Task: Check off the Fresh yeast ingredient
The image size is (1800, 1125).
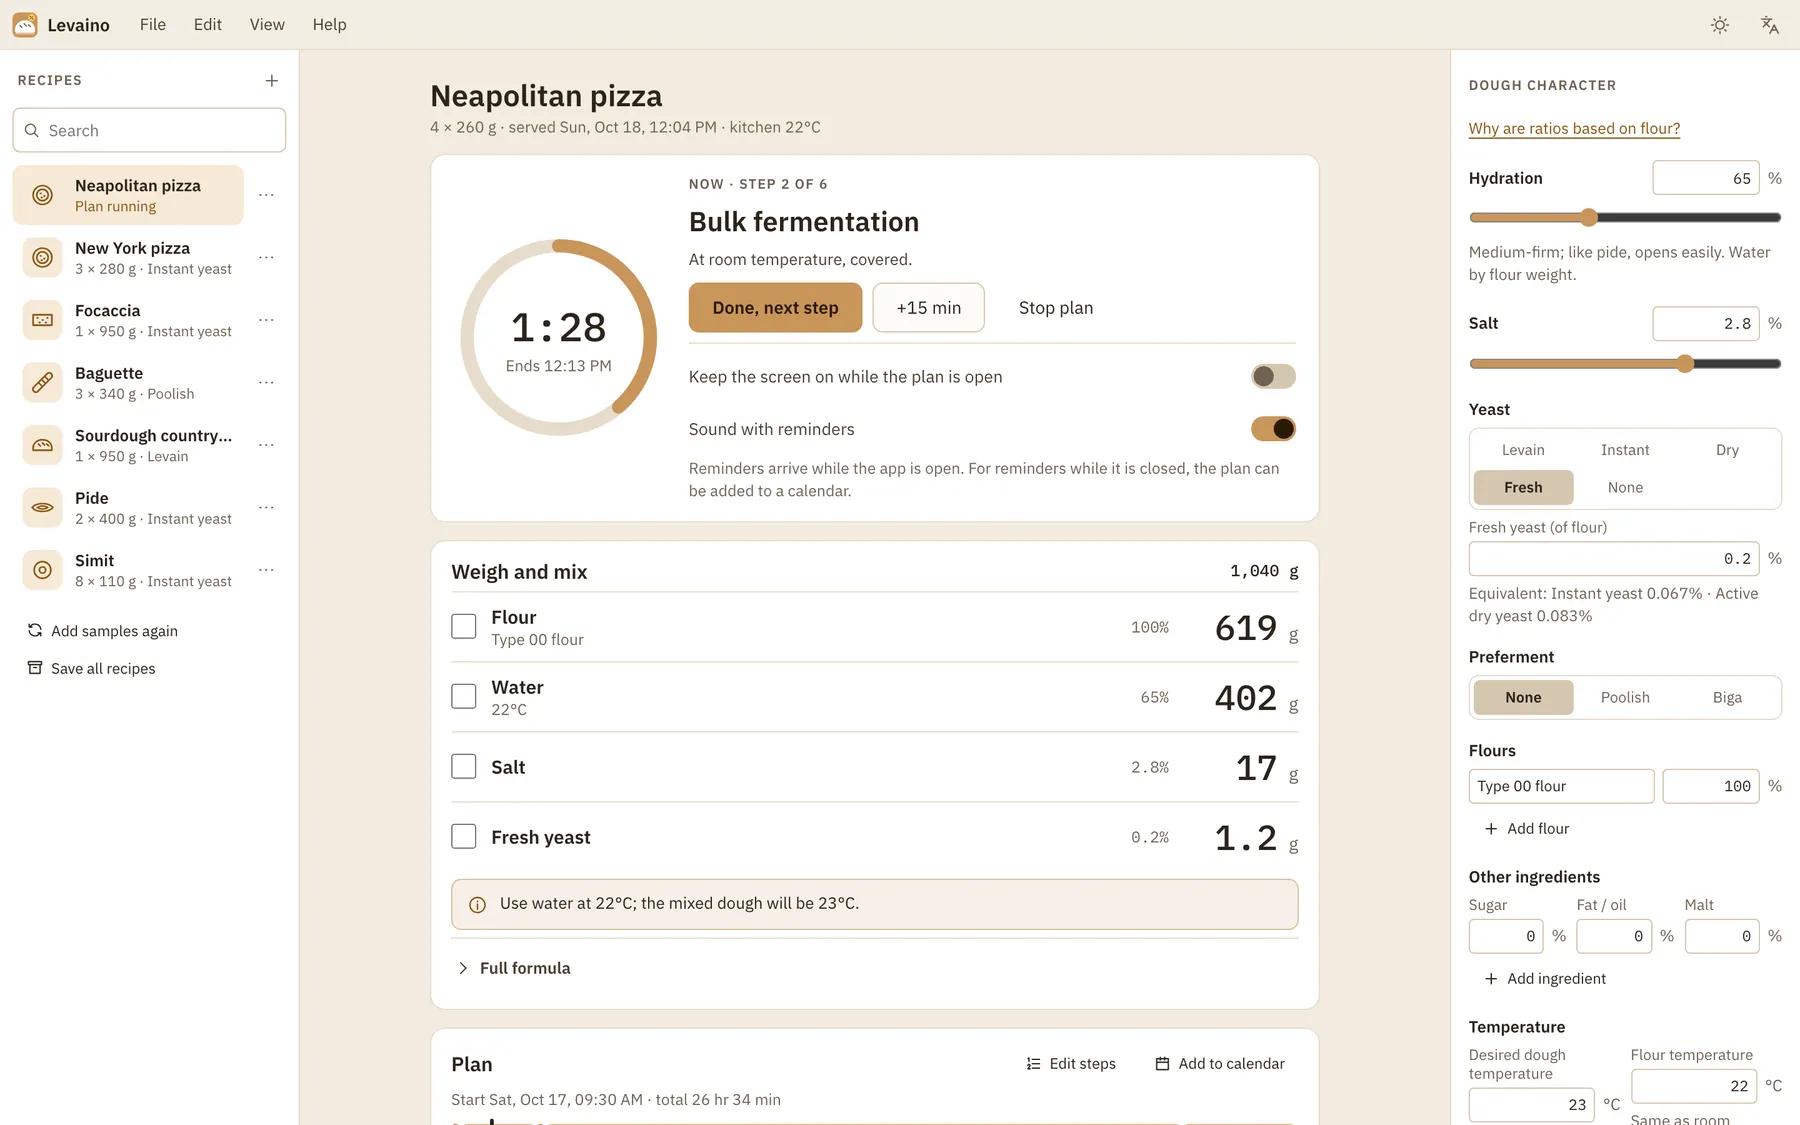Action: pyautogui.click(x=464, y=837)
